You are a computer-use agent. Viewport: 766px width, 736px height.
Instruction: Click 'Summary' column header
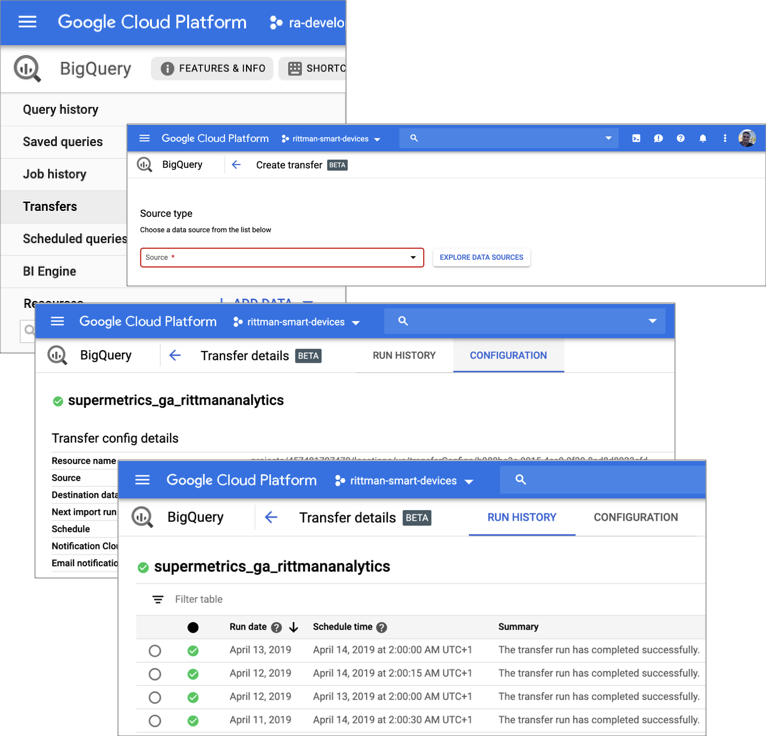518,627
